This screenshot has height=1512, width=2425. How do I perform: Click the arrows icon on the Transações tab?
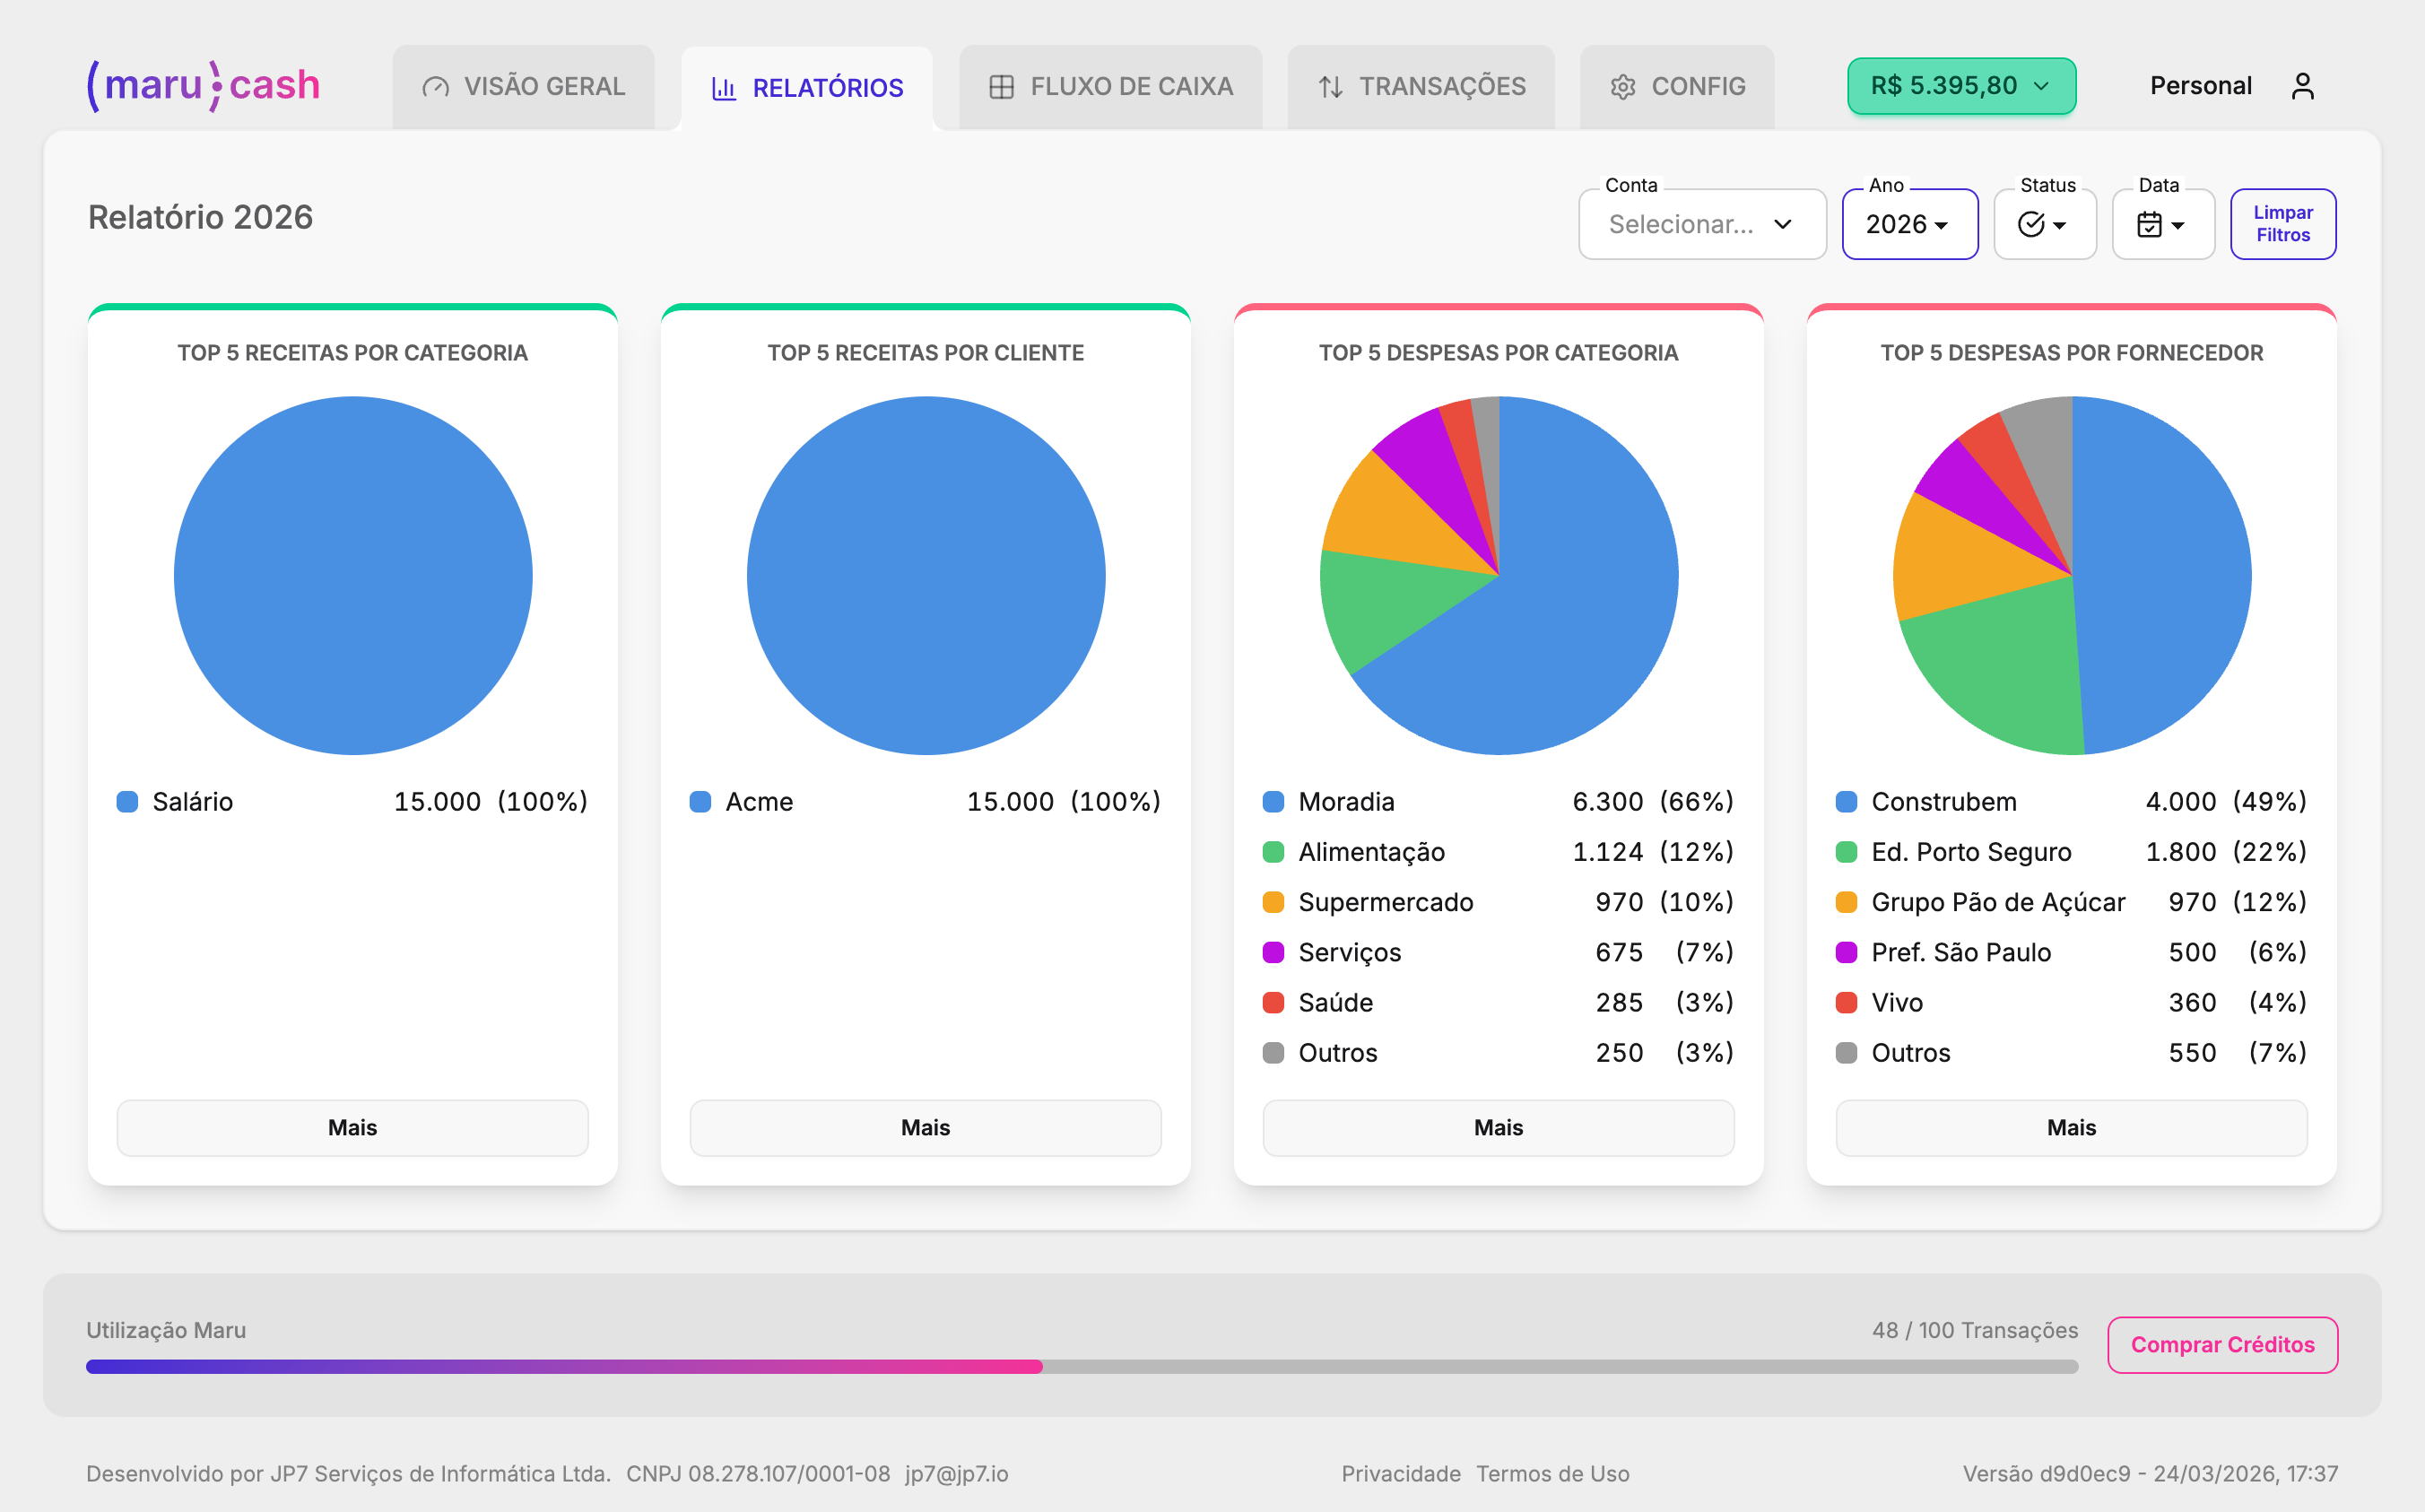pyautogui.click(x=1330, y=87)
